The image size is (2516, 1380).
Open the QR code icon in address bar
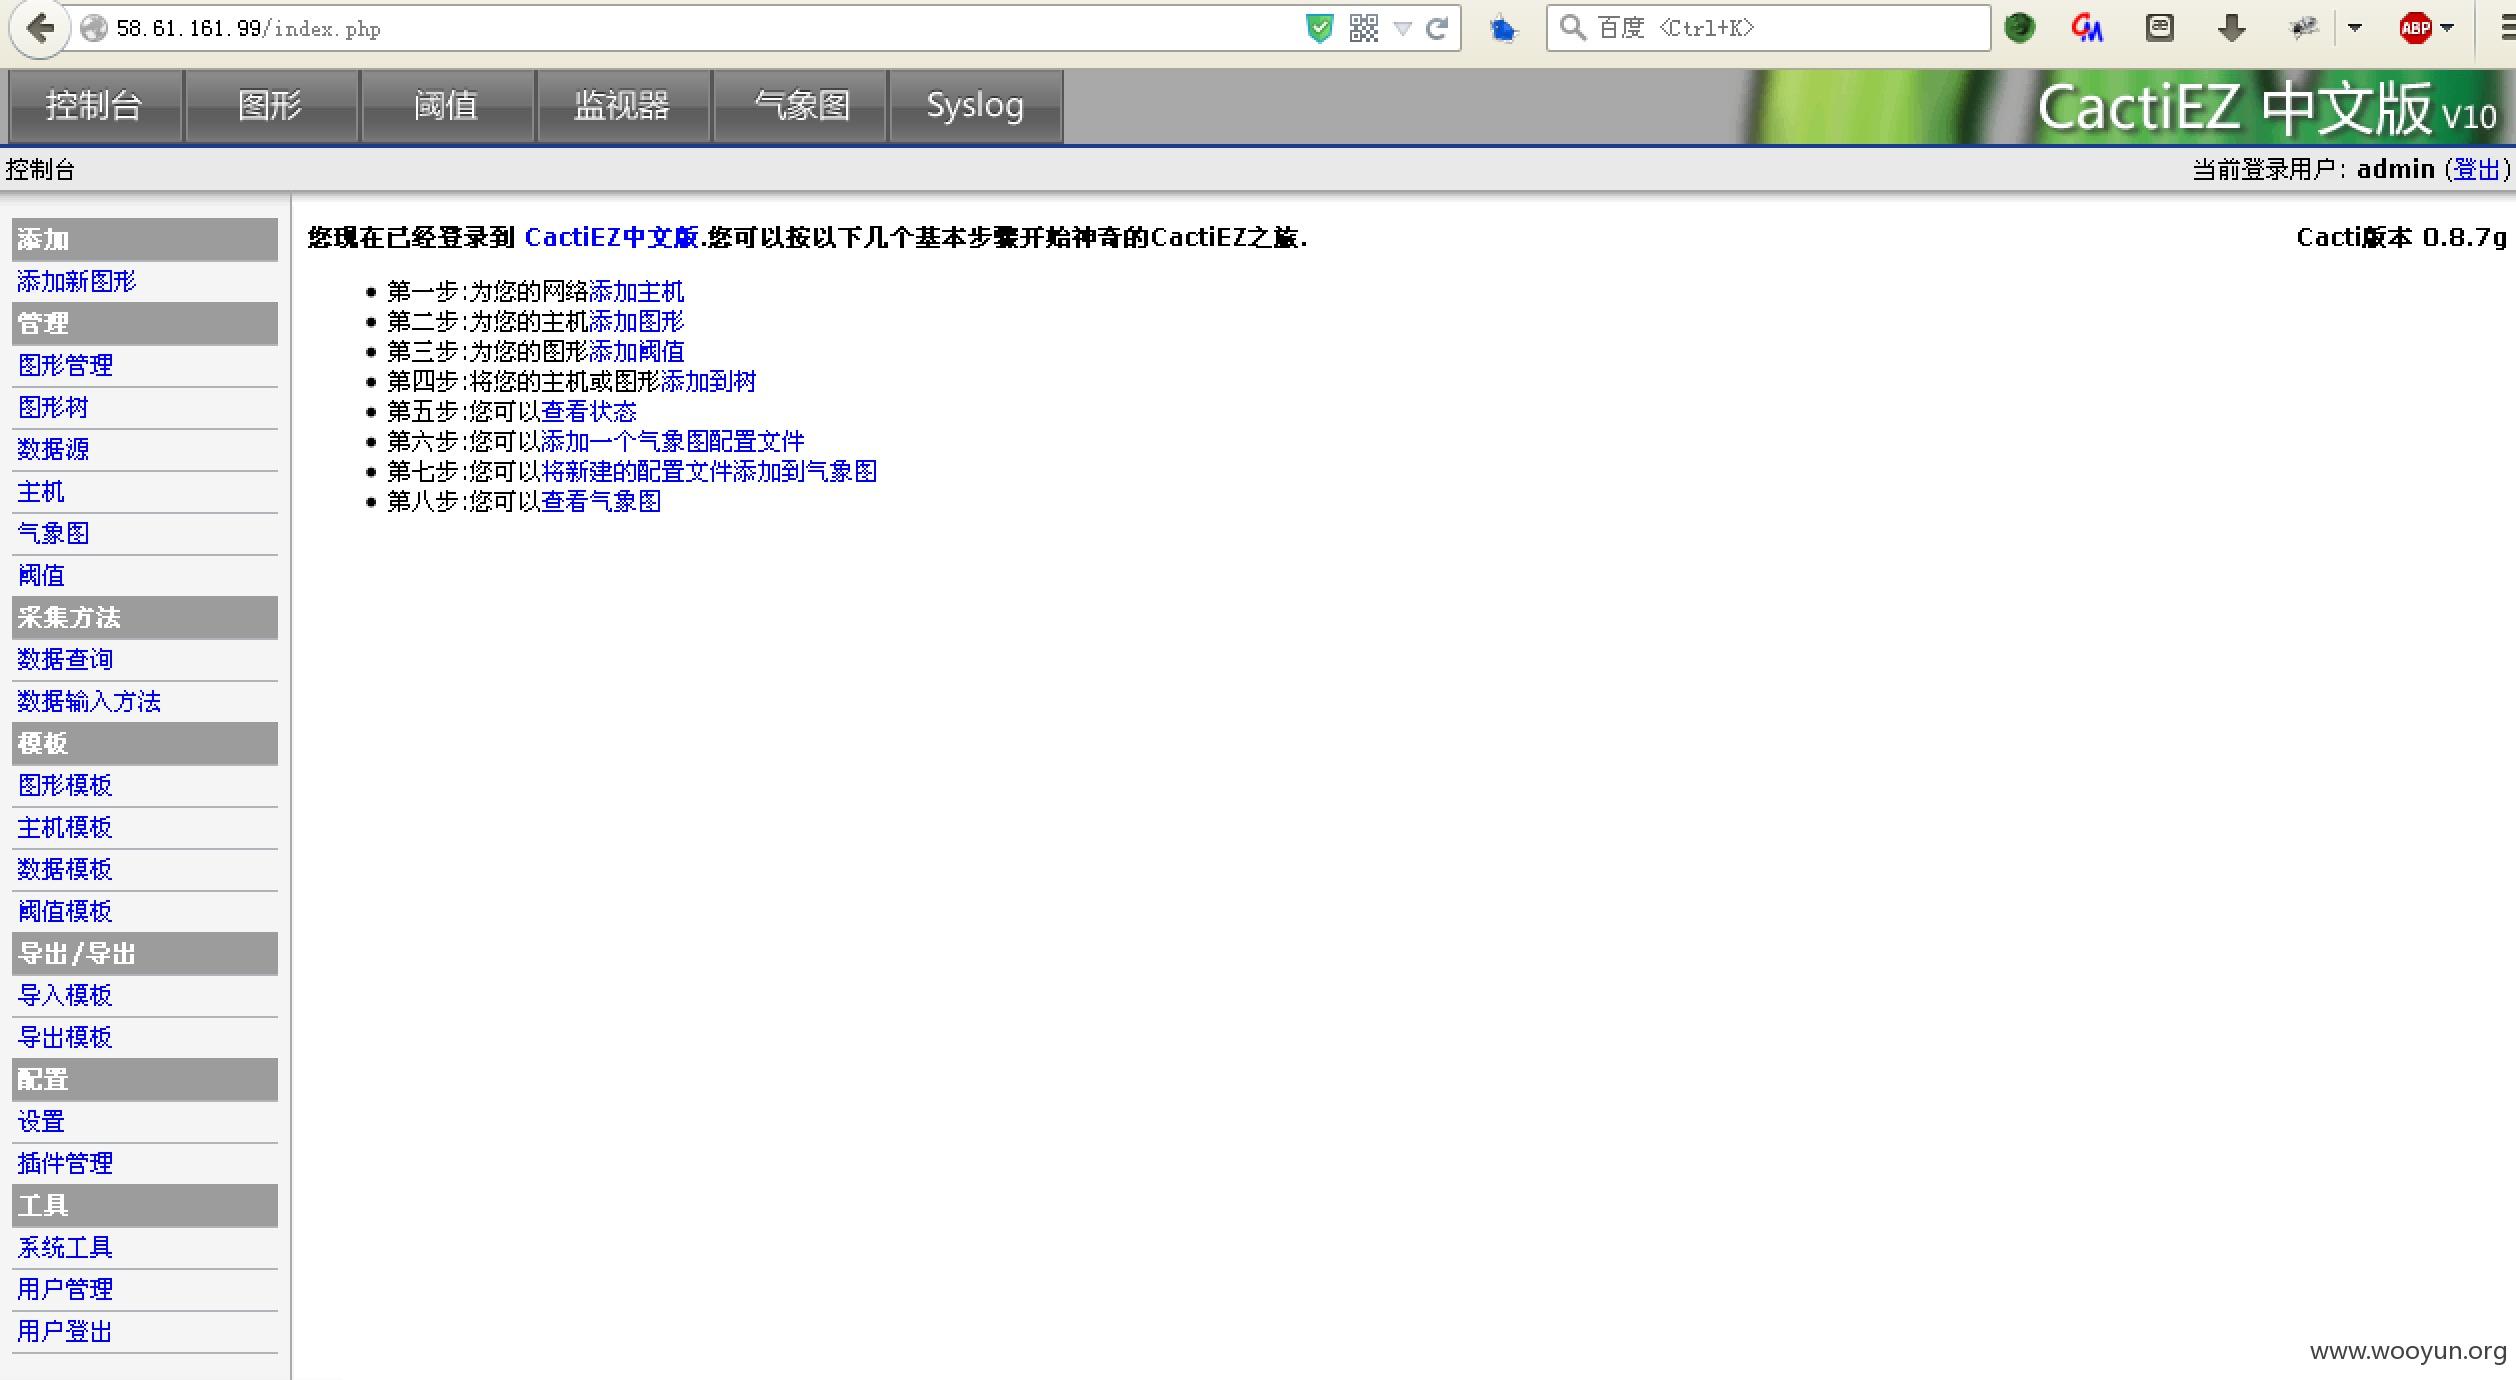[x=1364, y=28]
